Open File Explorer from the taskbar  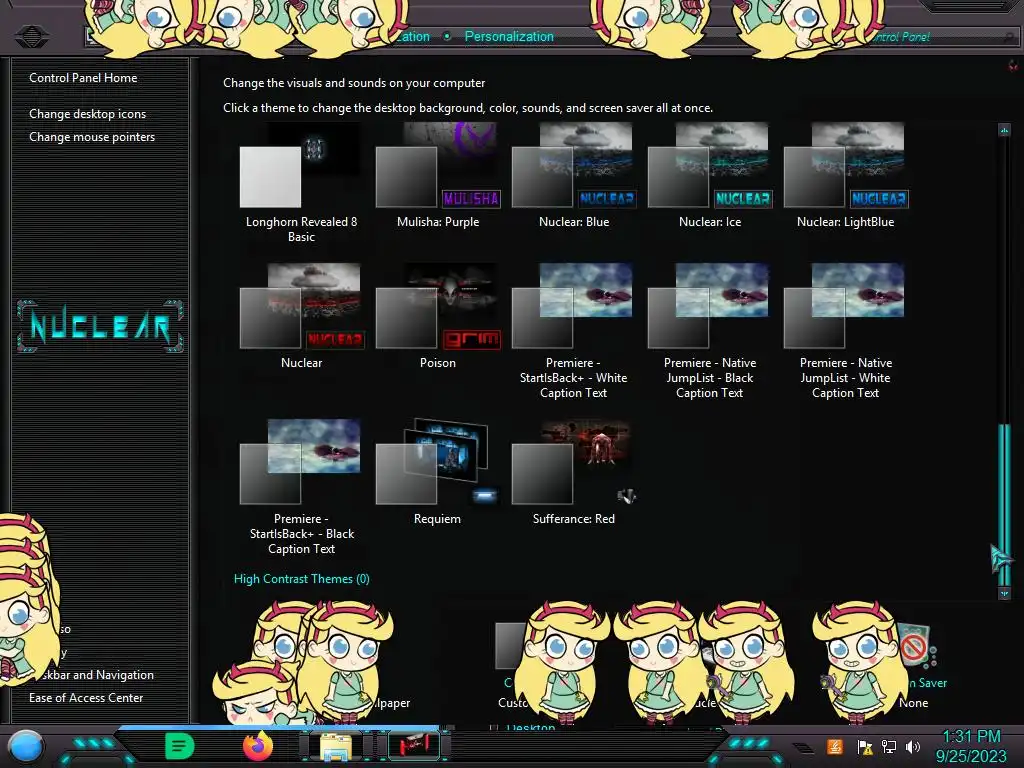point(336,746)
